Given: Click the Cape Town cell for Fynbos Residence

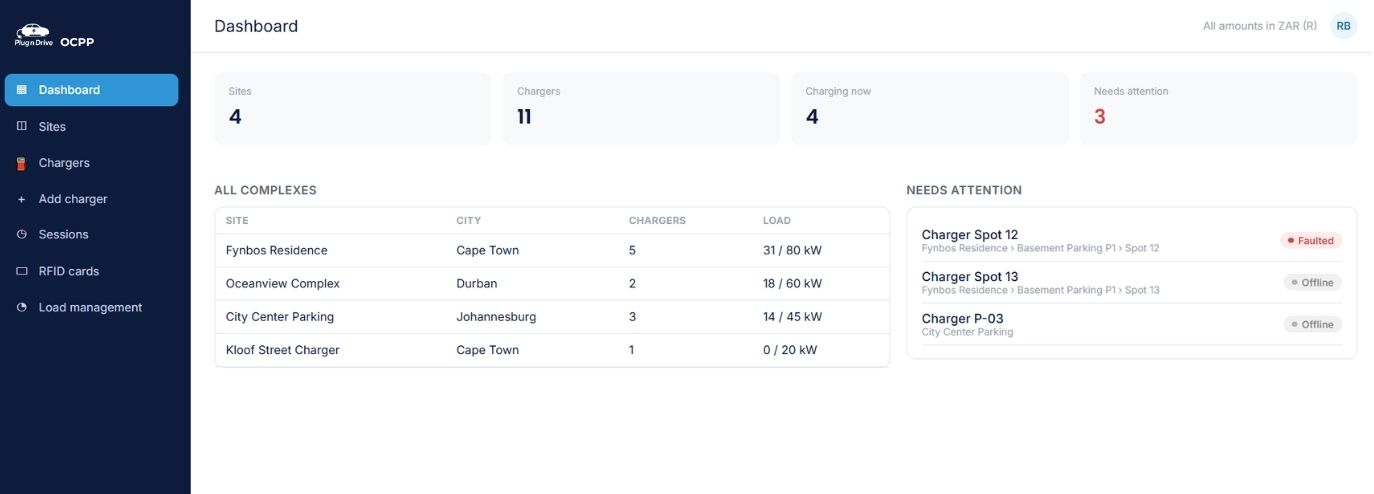Looking at the screenshot, I should pos(488,250).
